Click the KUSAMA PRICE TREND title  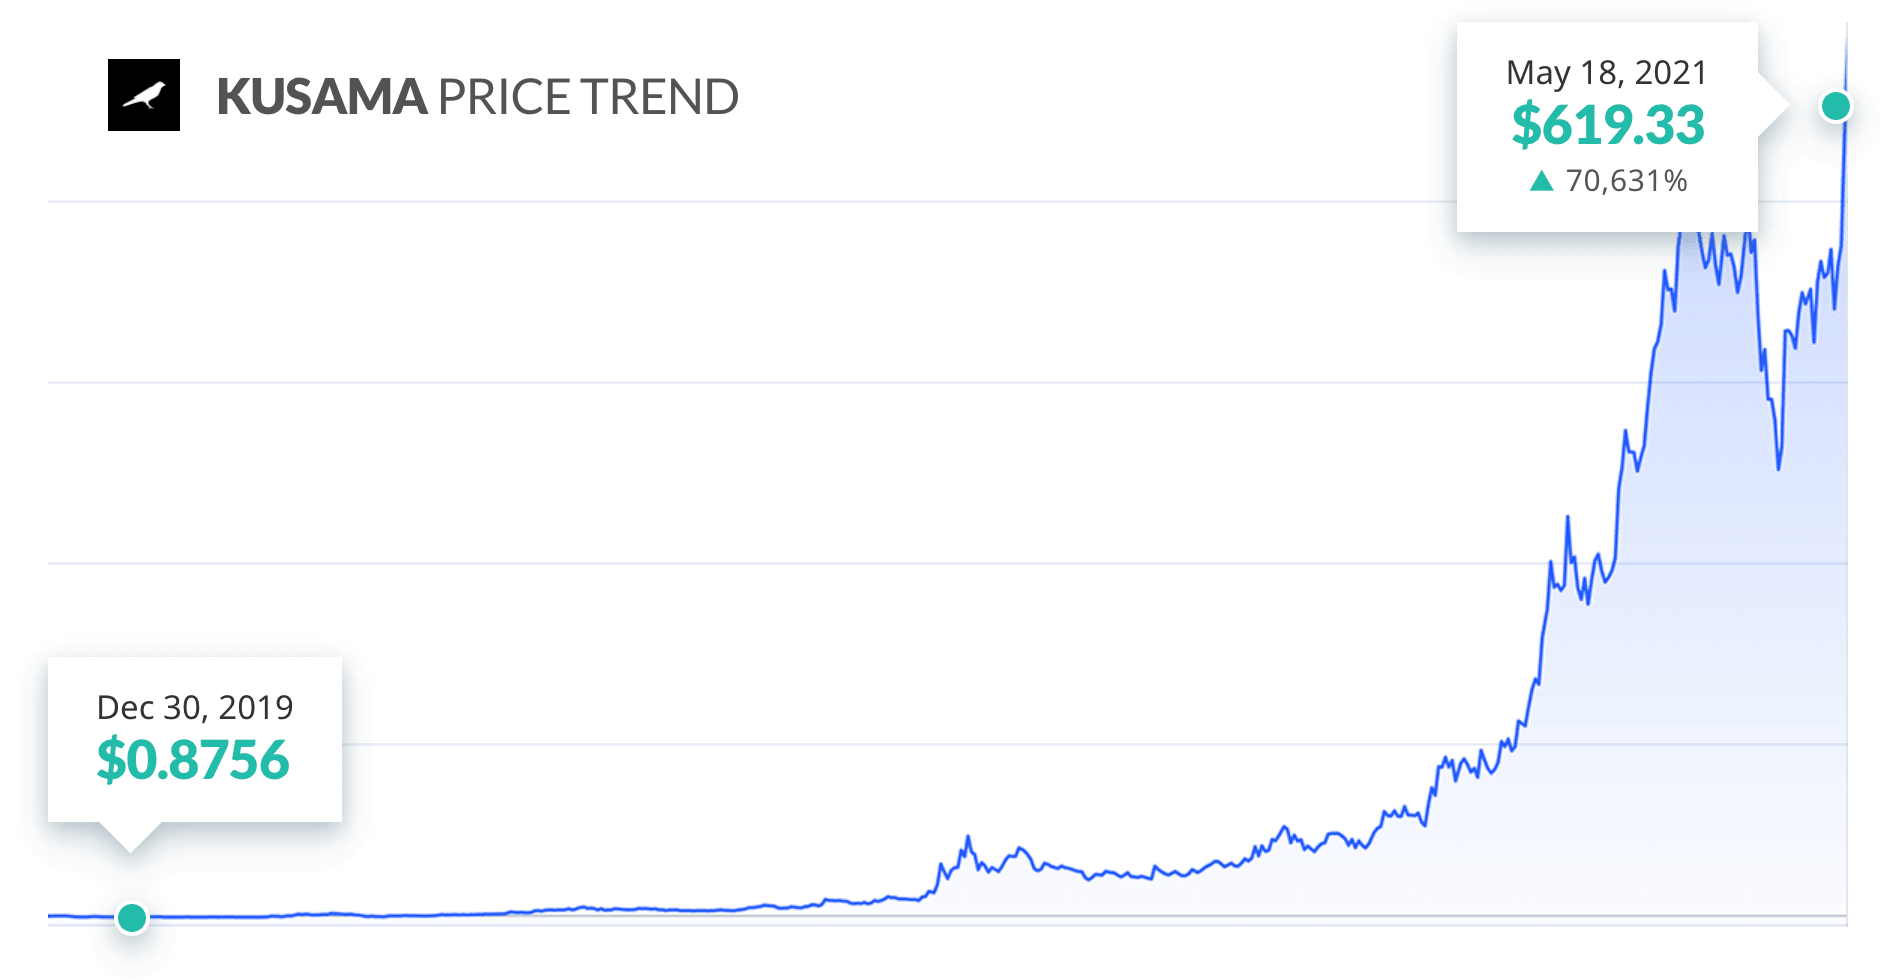477,97
